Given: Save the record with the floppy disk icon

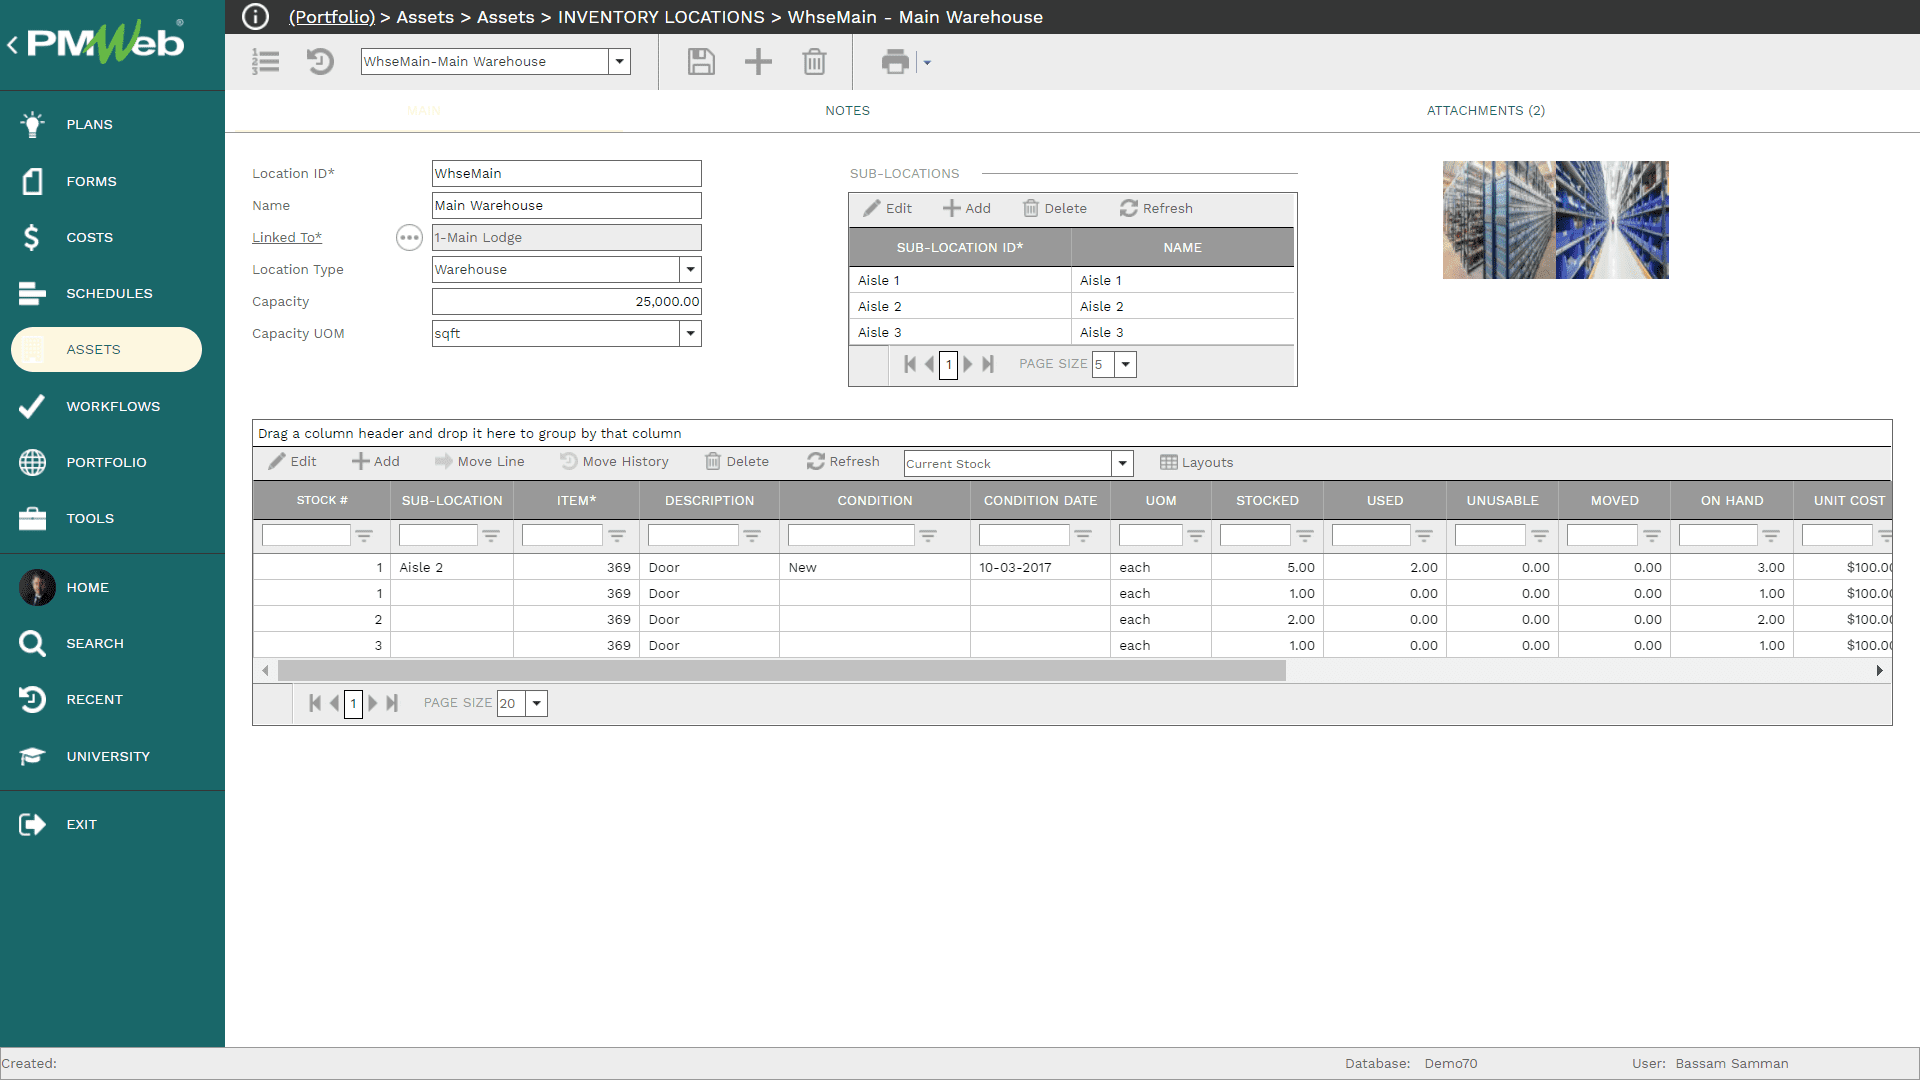Looking at the screenshot, I should pos(701,62).
